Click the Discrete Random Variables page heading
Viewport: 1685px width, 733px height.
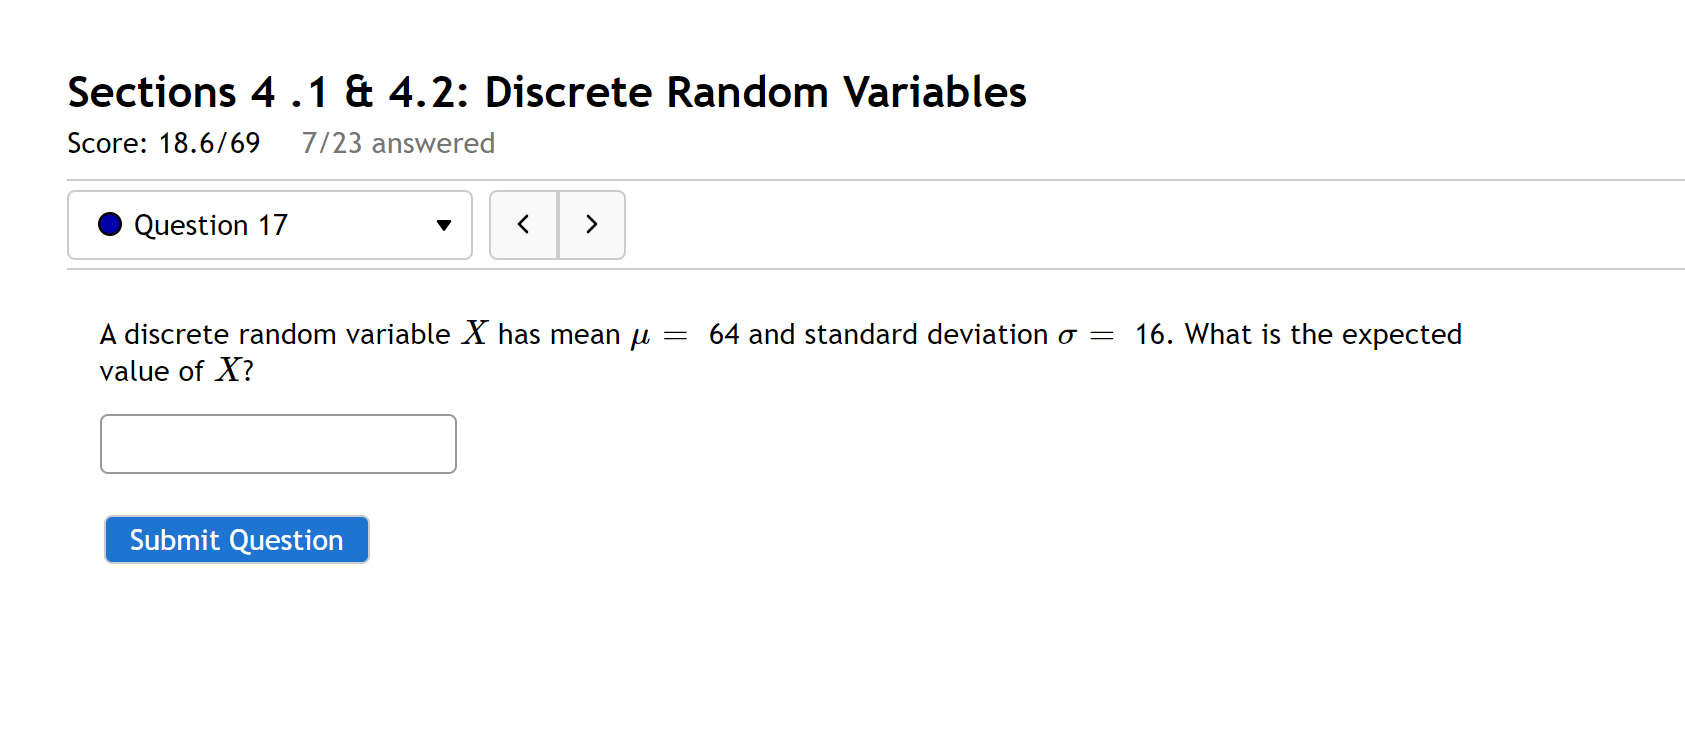click(x=547, y=92)
